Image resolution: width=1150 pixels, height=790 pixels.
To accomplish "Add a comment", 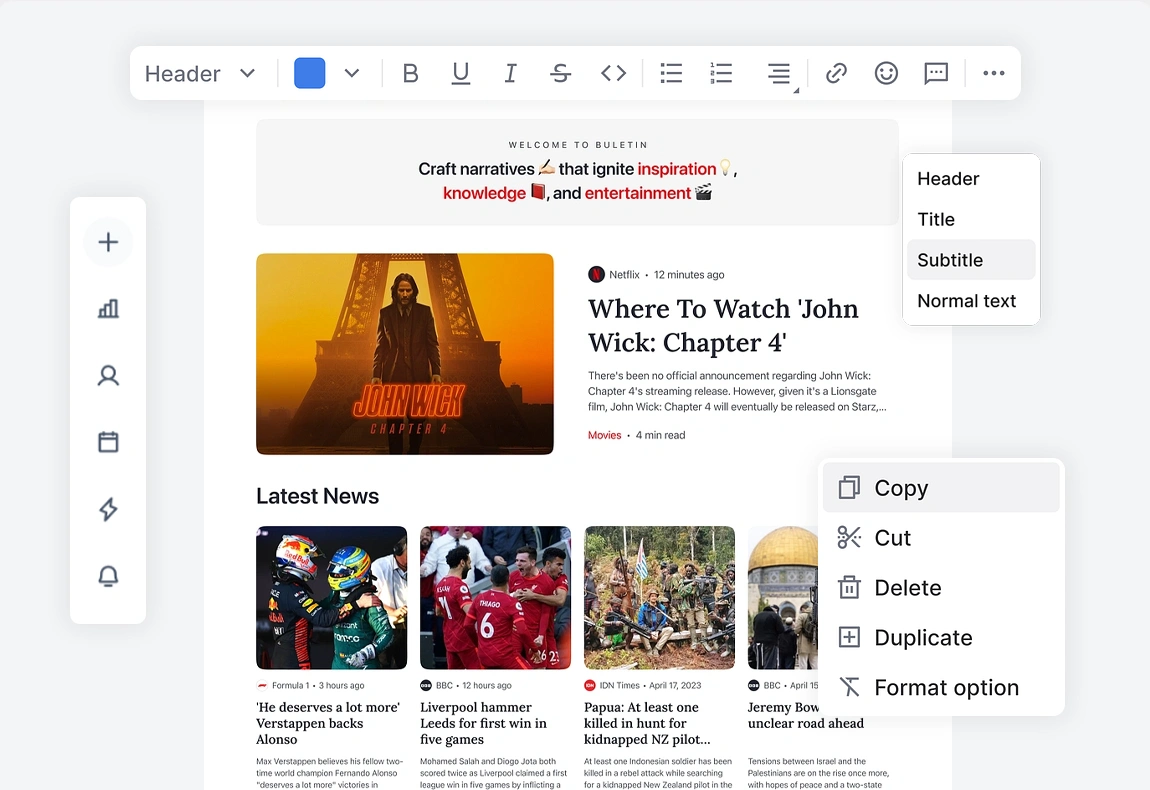I will click(x=936, y=73).
